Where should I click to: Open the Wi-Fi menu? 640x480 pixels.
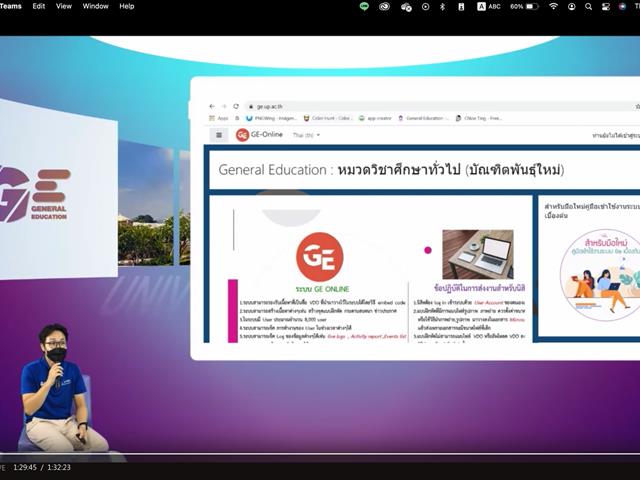coord(553,7)
